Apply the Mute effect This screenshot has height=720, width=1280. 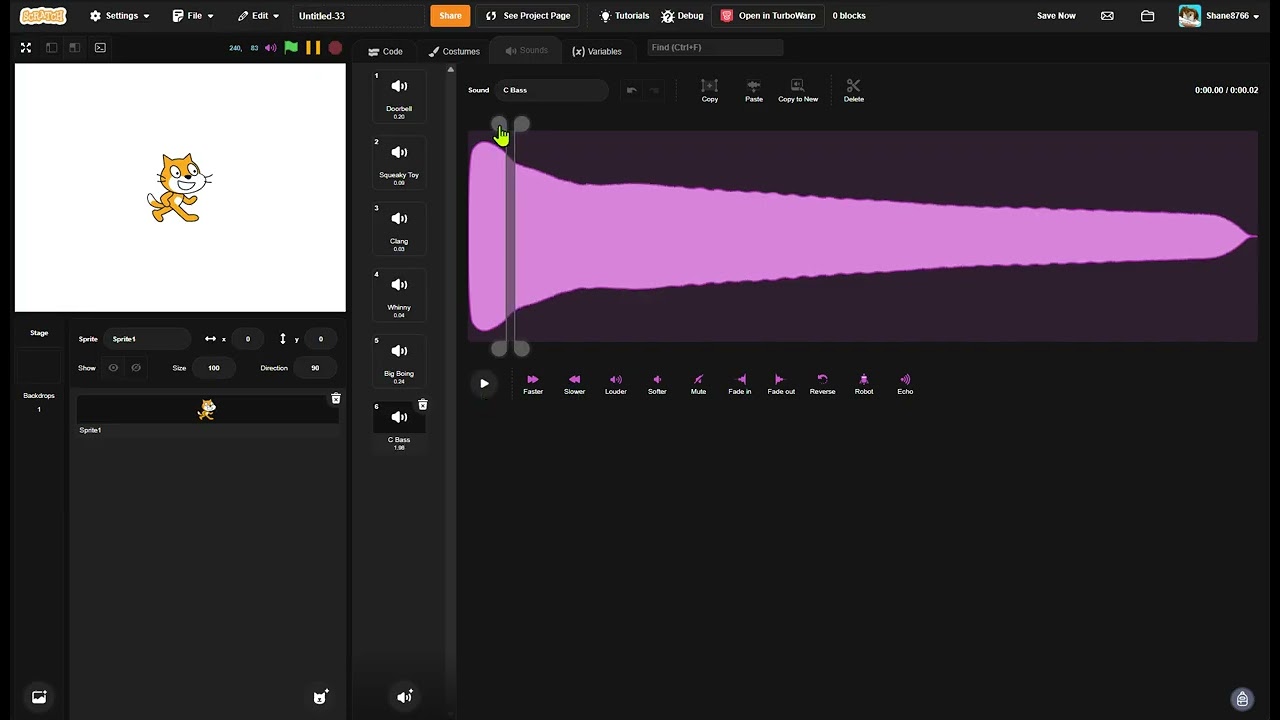(x=698, y=384)
